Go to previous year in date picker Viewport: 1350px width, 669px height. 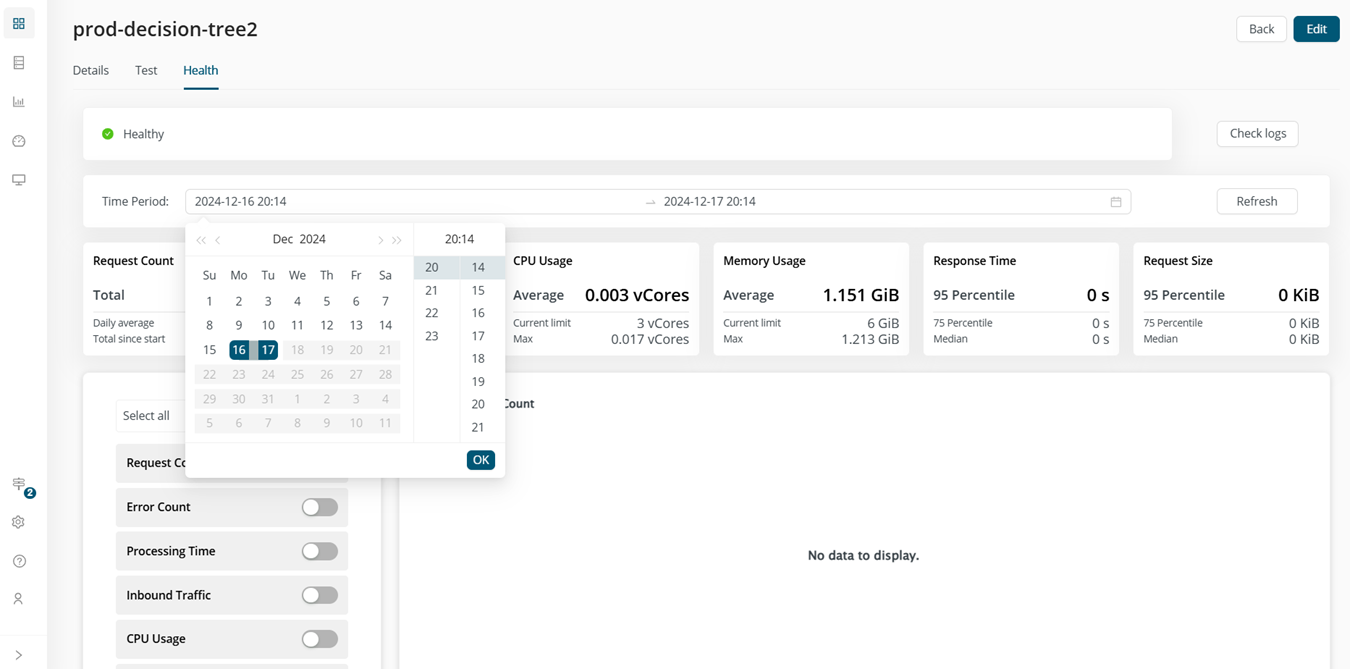pos(201,240)
